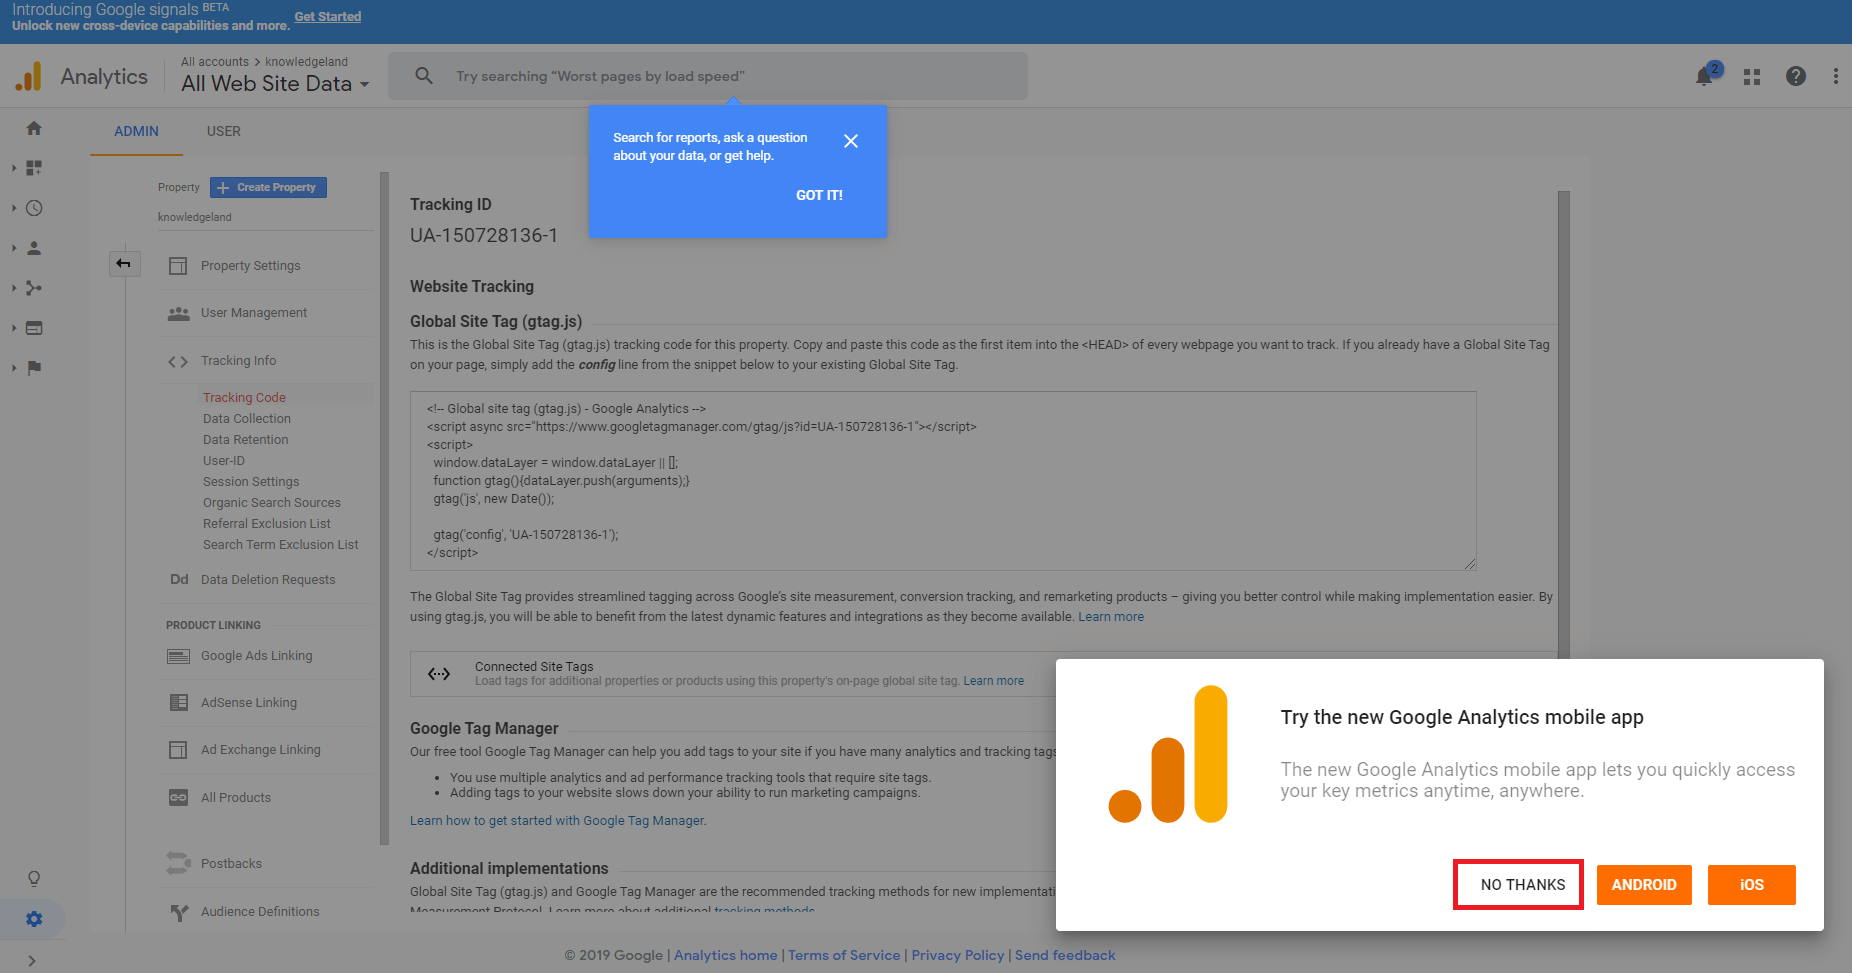Open the Behavior icon in sidebar
The height and width of the screenshot is (973, 1852).
coord(34,328)
